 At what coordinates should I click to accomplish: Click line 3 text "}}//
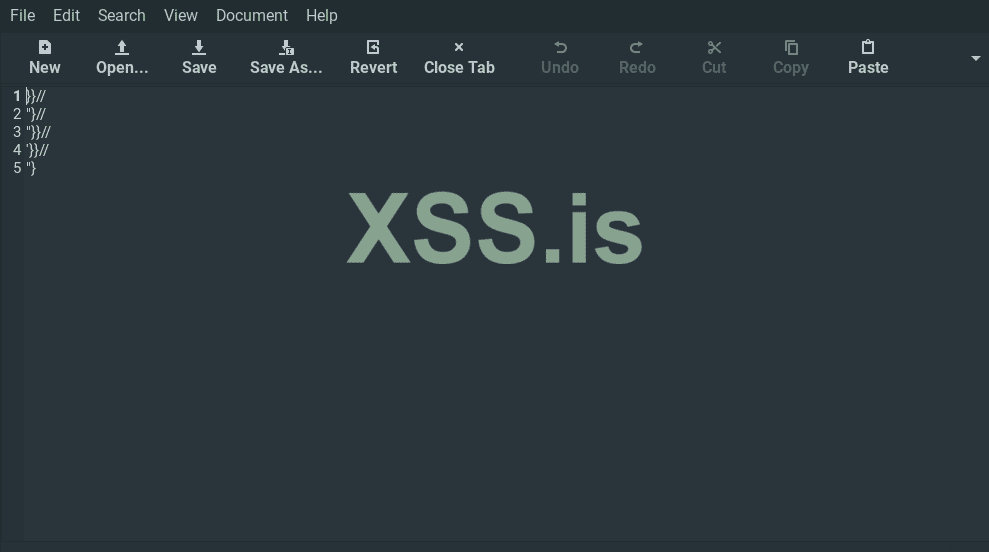pos(38,132)
